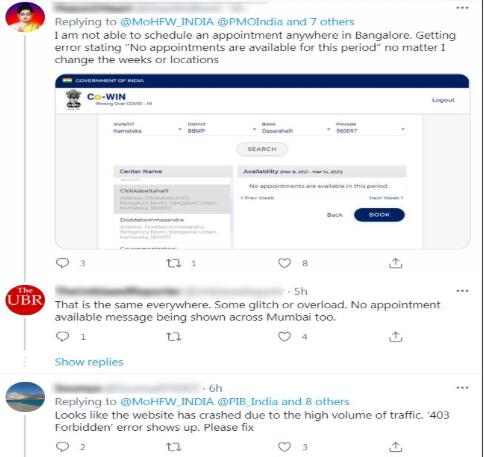
Task: Like the 403 Forbidden error tweet
Action: 284,447
